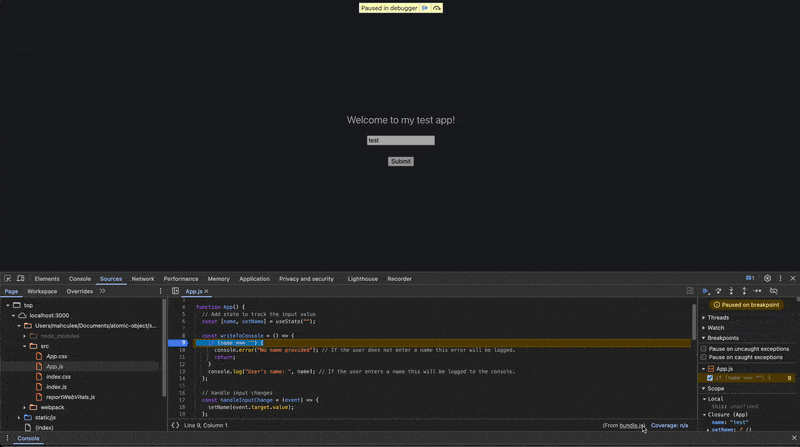Open the bundle.js source link
The image size is (800, 447).
[632, 425]
